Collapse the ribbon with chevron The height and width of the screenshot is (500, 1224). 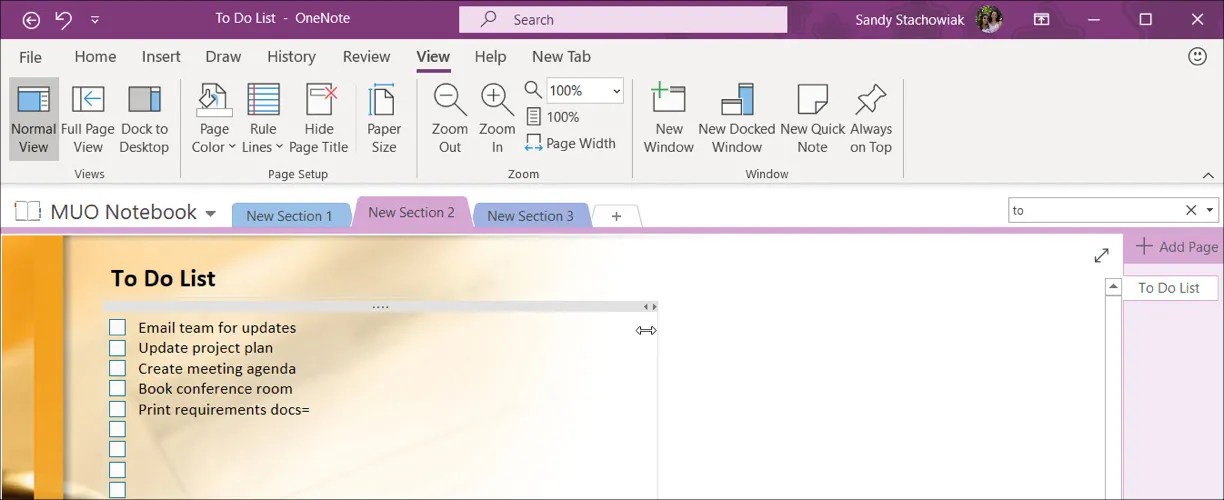(1208, 175)
